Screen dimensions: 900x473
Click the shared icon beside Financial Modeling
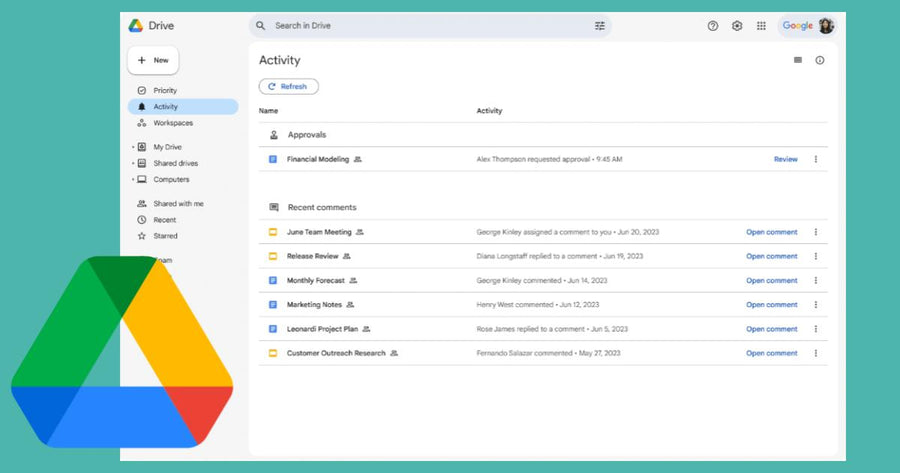[x=358, y=159]
